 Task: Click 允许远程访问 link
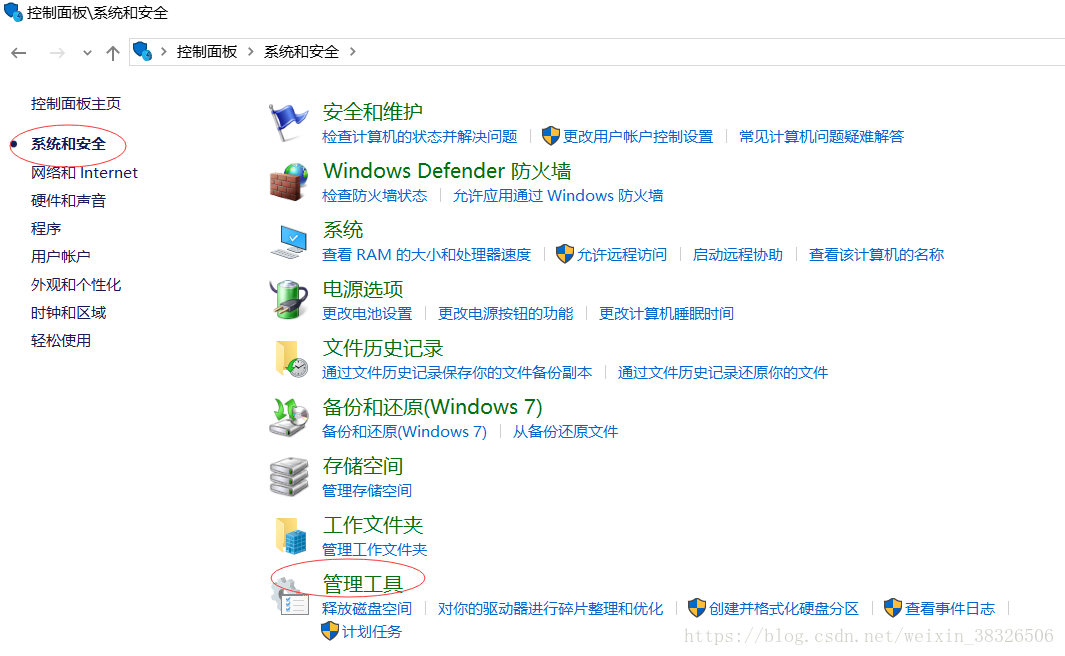pos(621,255)
